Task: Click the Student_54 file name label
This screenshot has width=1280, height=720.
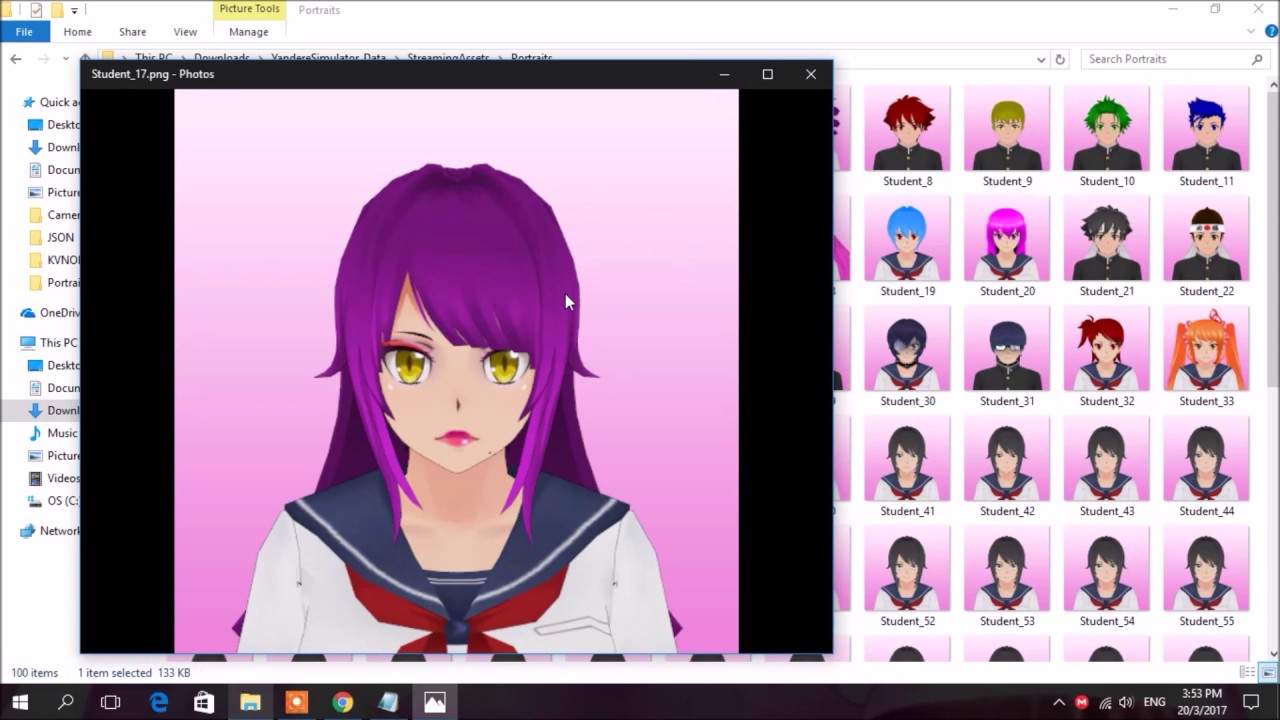Action: pos(1106,621)
